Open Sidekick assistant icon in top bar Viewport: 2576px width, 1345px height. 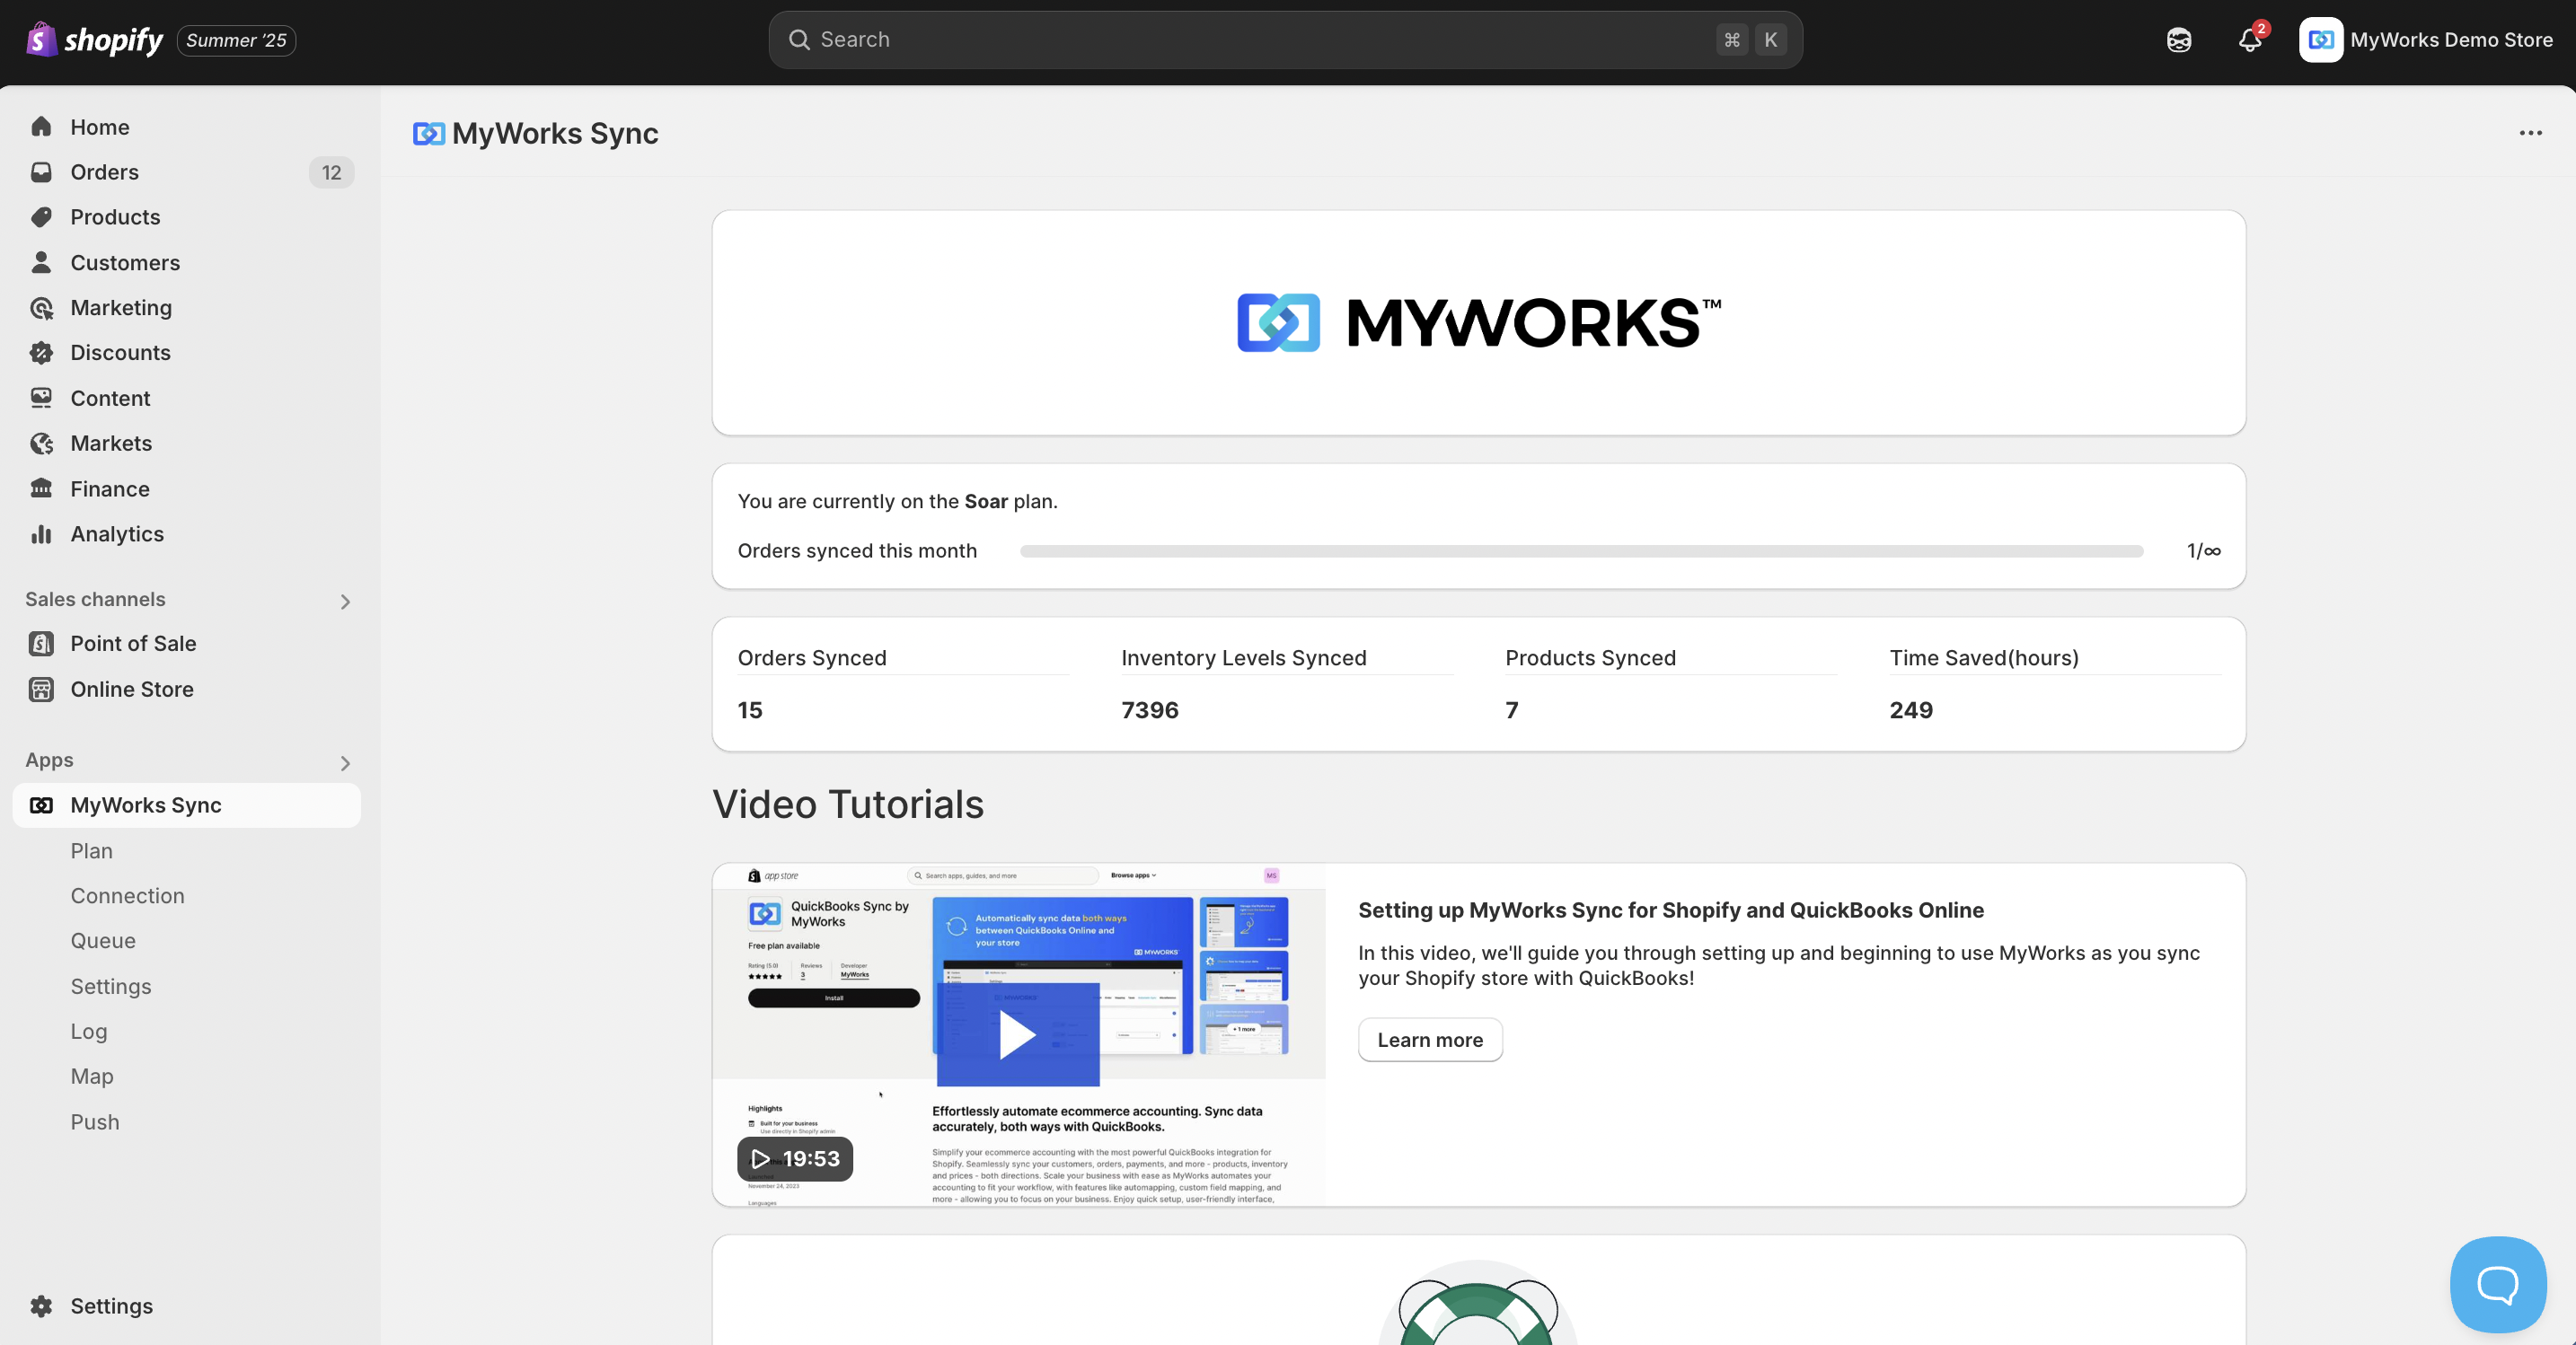click(2179, 40)
